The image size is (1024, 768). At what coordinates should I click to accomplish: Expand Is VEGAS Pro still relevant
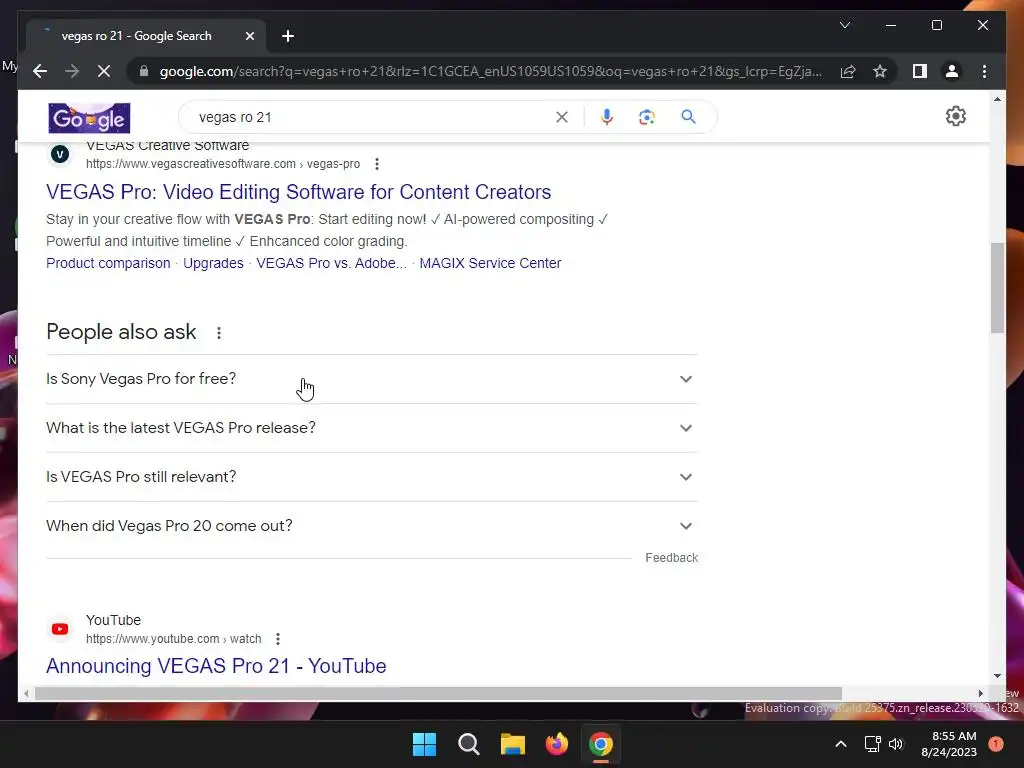pos(372,477)
